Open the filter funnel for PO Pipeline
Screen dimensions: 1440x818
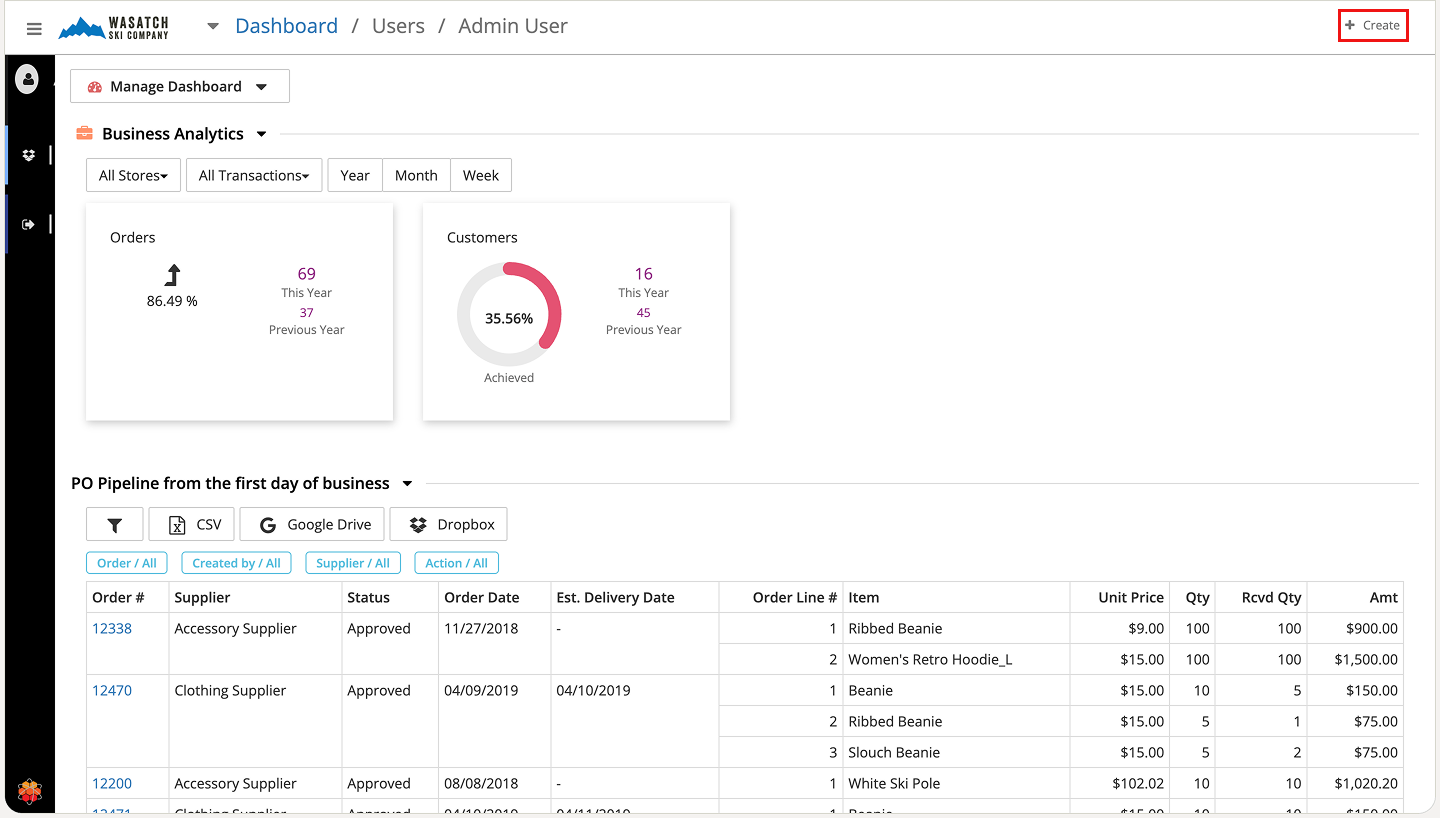[x=115, y=524]
